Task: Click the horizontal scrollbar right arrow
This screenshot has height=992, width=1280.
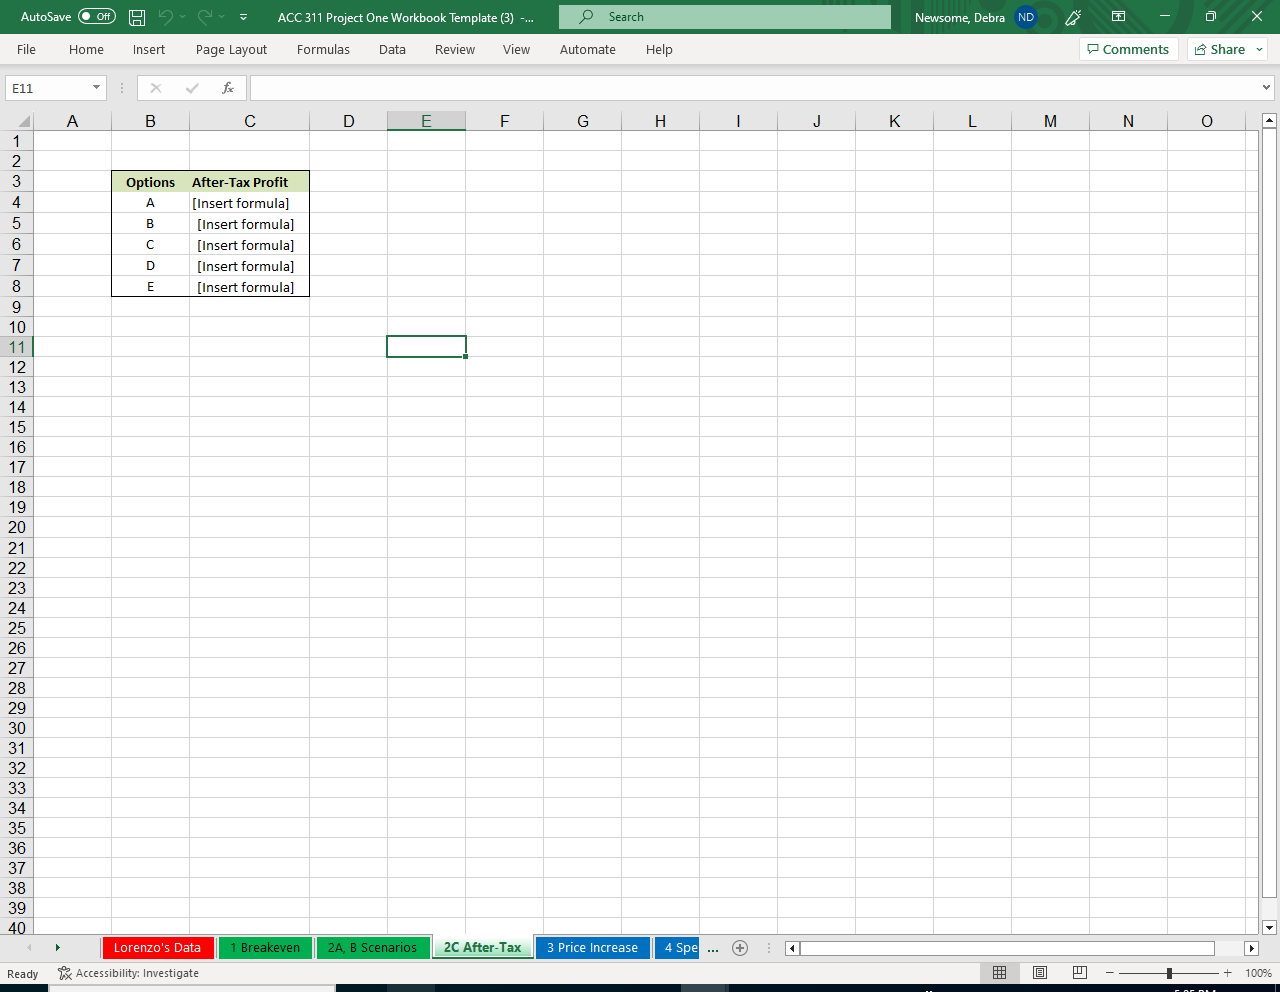Action: pyautogui.click(x=1251, y=948)
